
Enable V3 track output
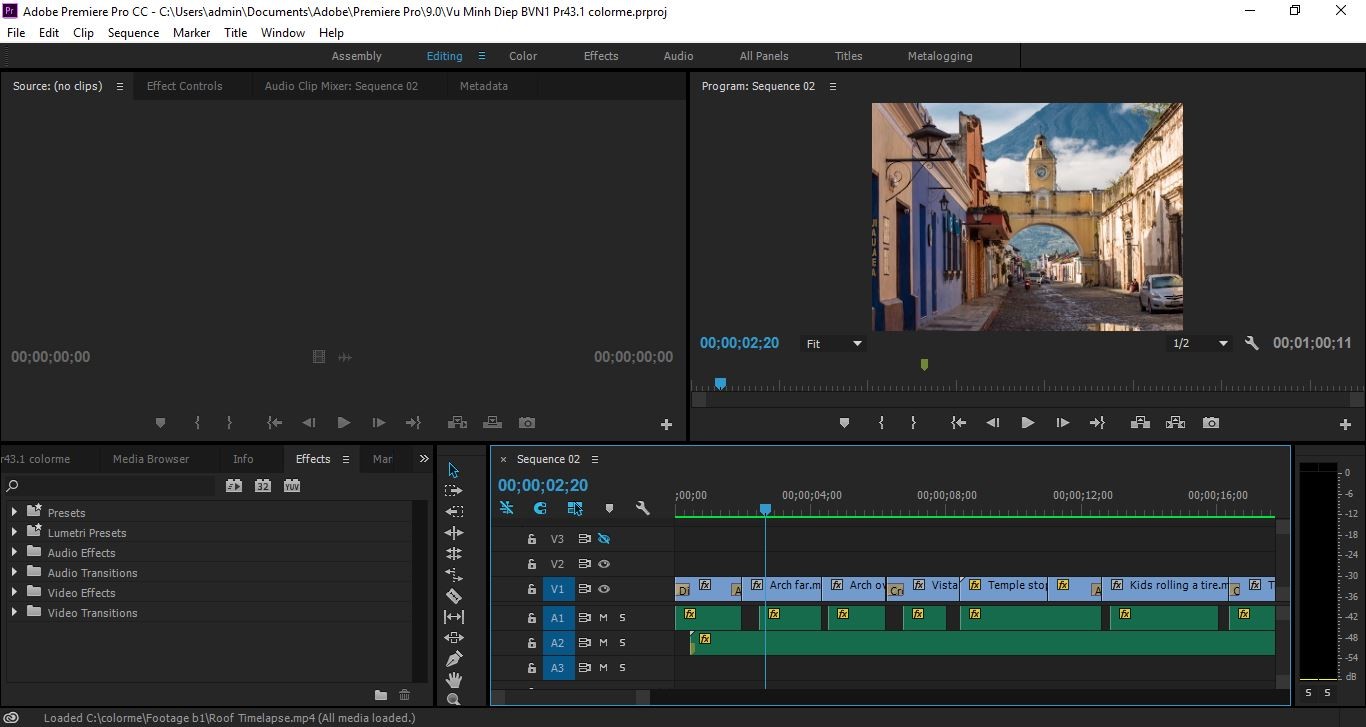click(x=604, y=539)
